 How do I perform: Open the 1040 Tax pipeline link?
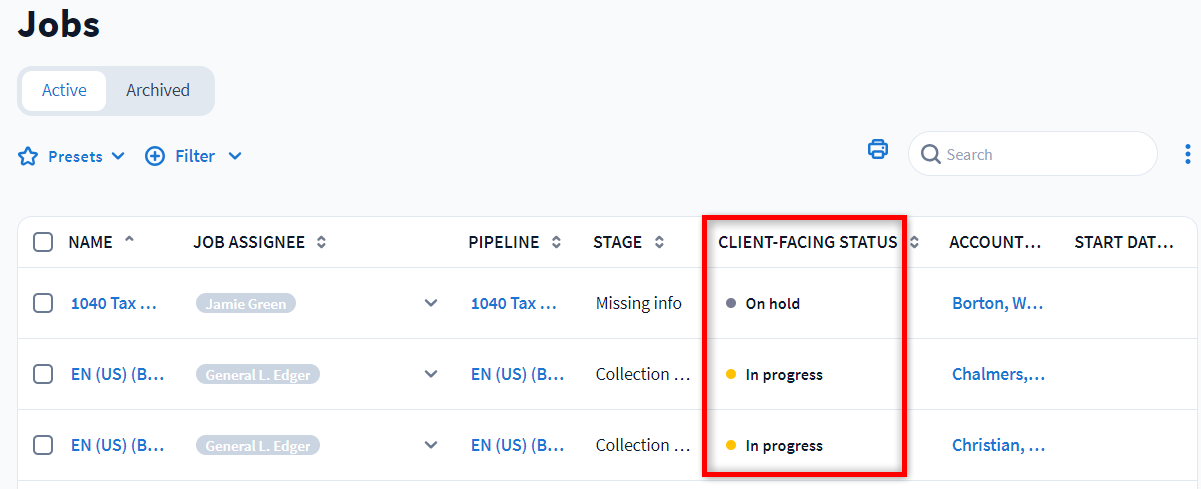513,303
